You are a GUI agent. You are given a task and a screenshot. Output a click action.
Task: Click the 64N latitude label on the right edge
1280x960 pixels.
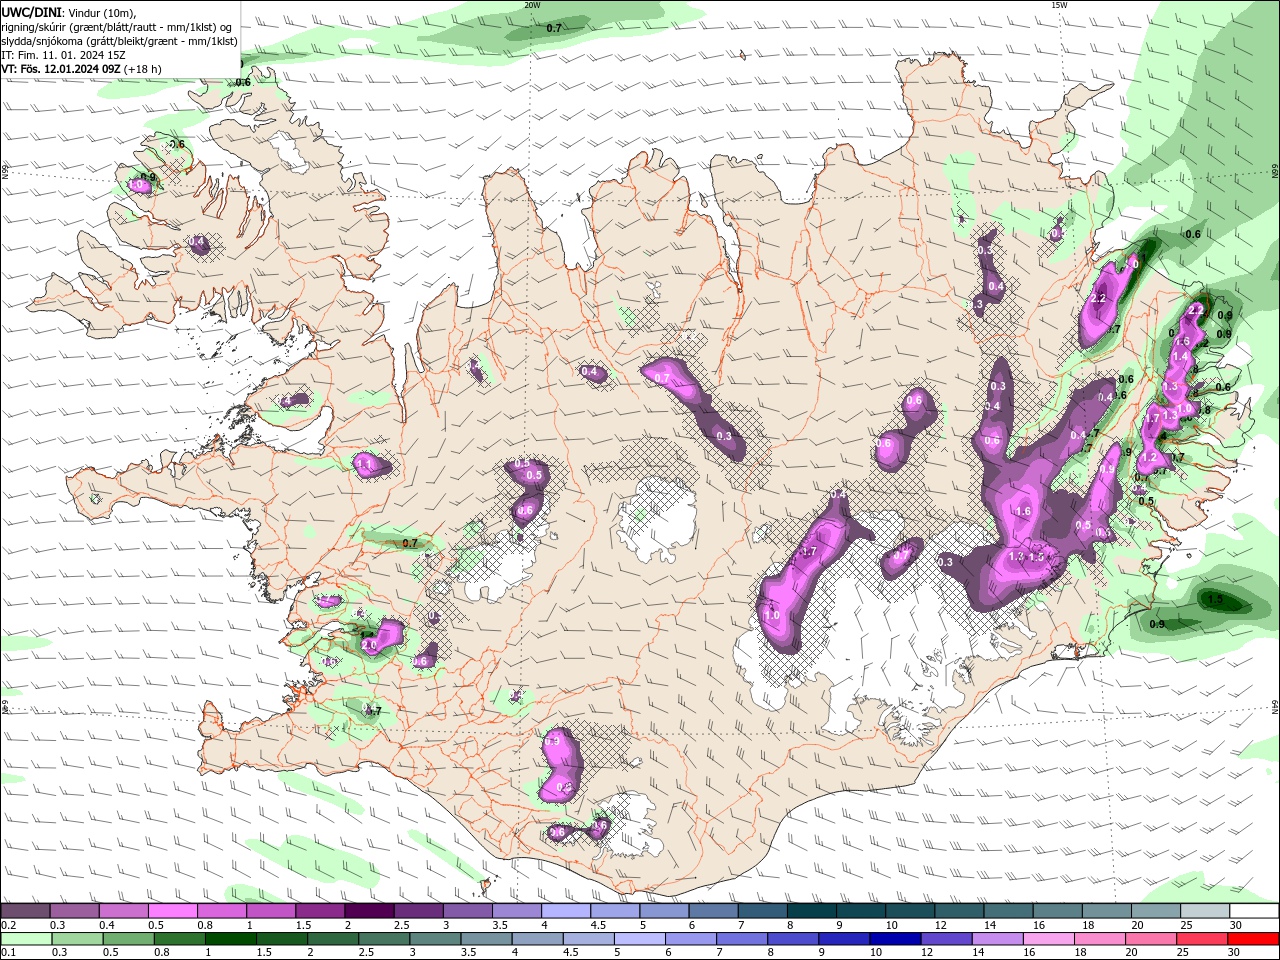(x=1275, y=706)
